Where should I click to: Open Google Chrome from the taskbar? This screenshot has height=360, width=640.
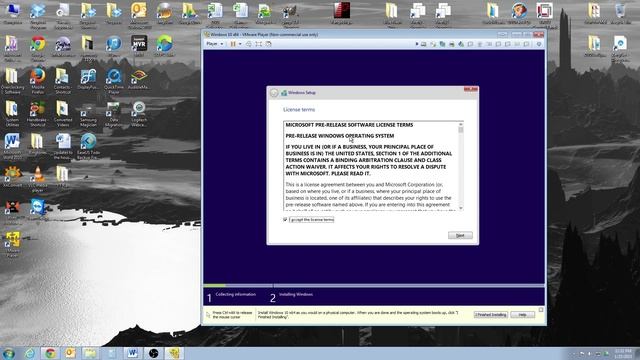coord(50,353)
